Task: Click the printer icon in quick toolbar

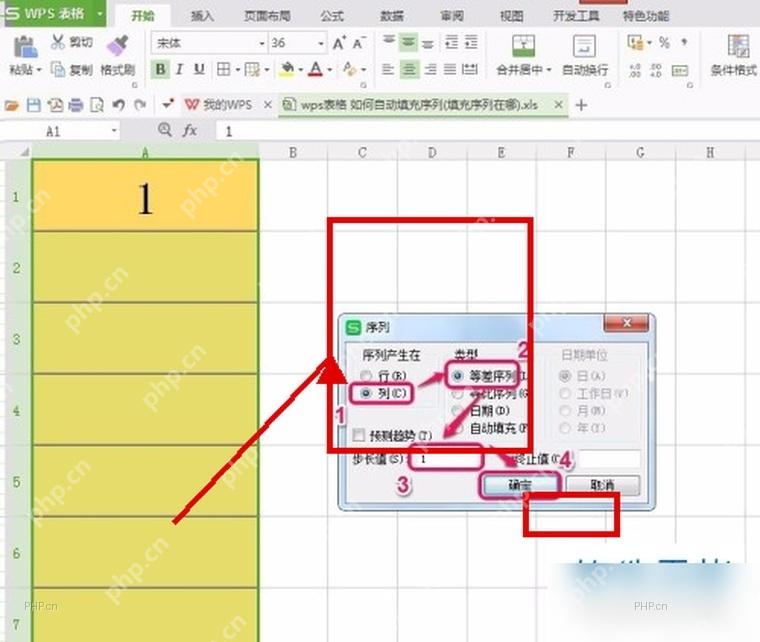Action: click(x=76, y=105)
